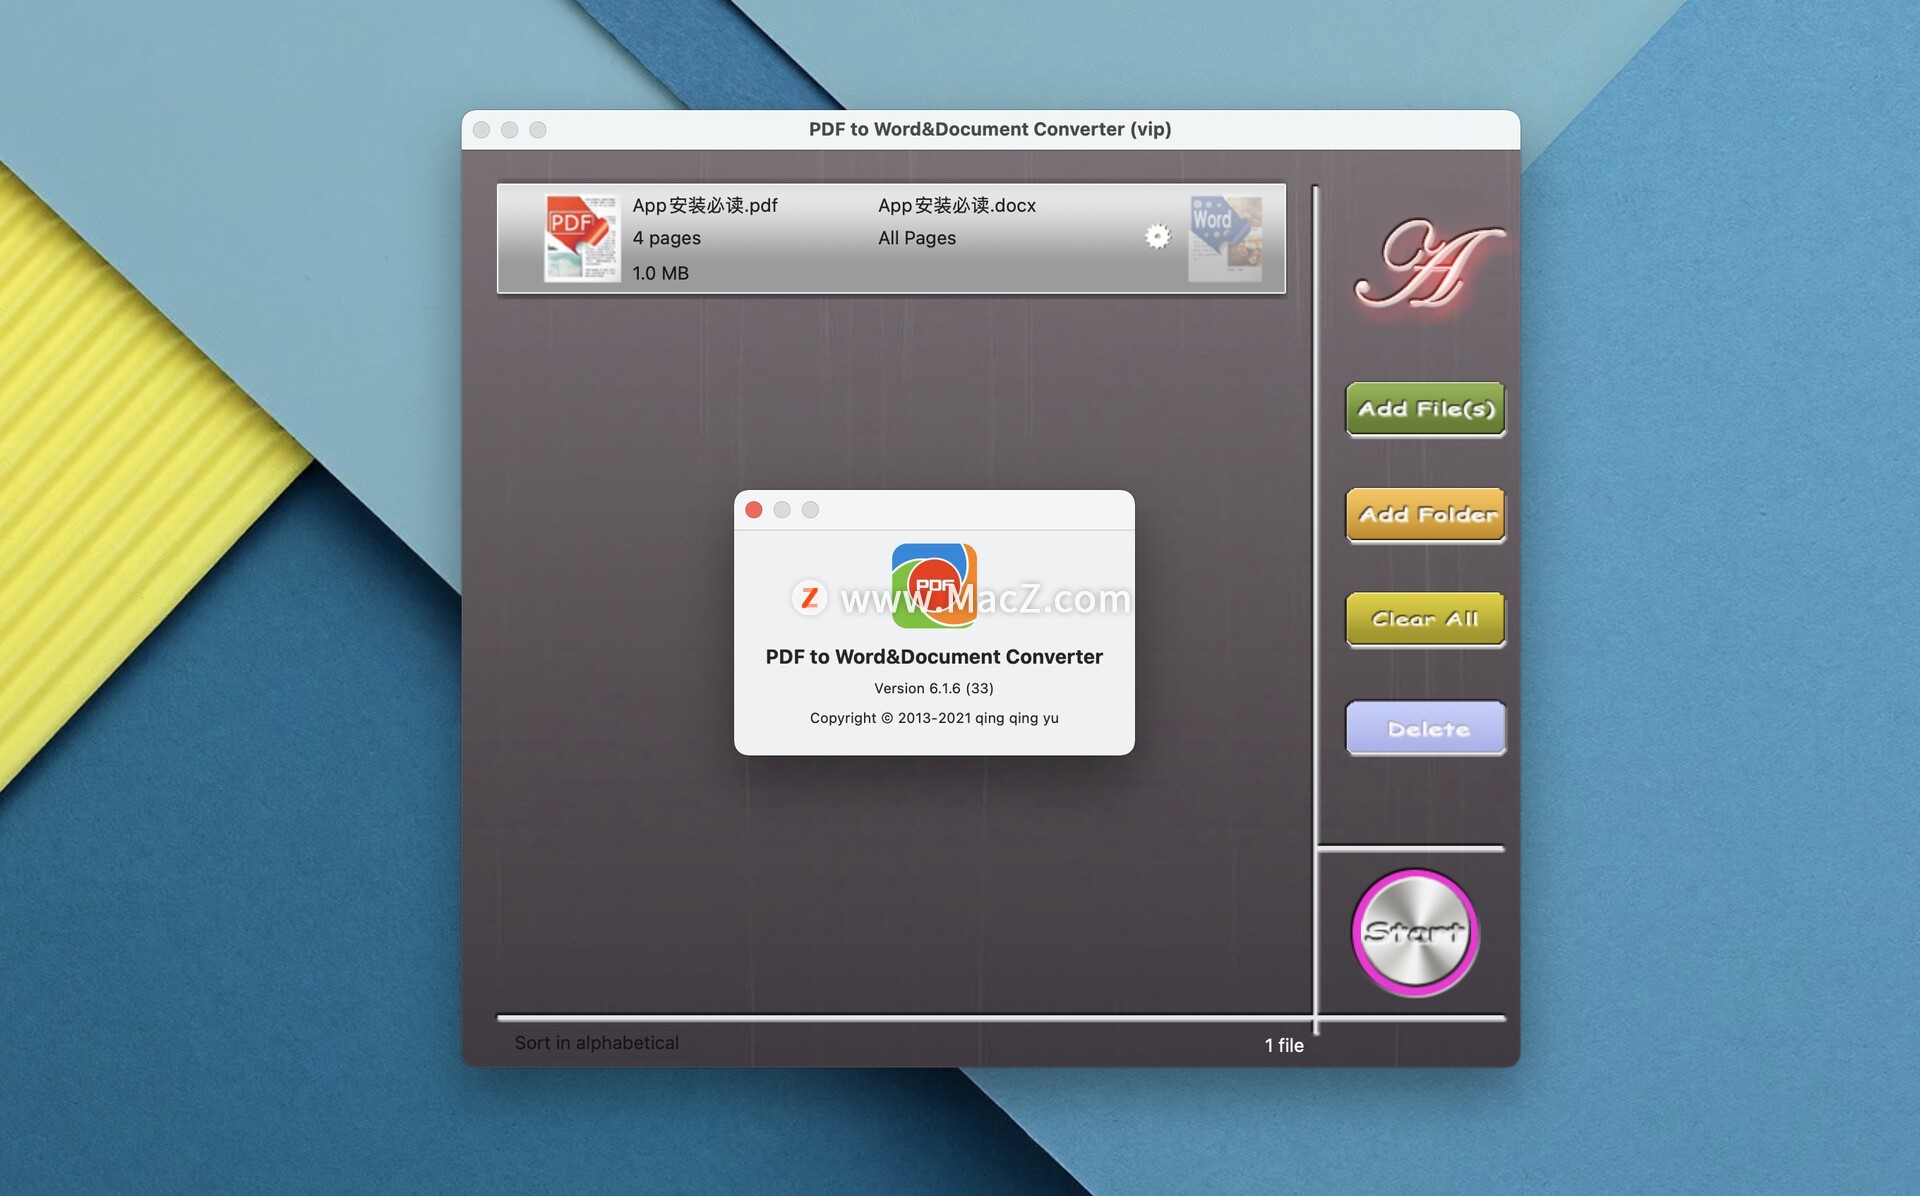The width and height of the screenshot is (1920, 1196).
Task: Open settings gear for App安装必读.pdf row
Action: (x=1157, y=237)
